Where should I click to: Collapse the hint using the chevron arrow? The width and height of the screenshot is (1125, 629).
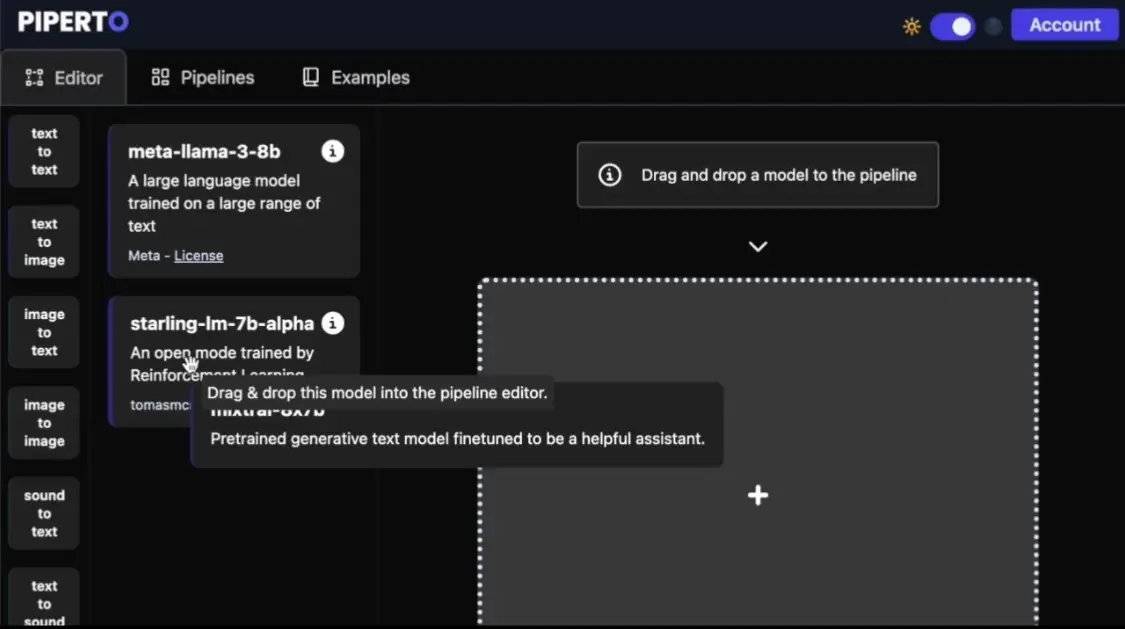click(x=758, y=246)
